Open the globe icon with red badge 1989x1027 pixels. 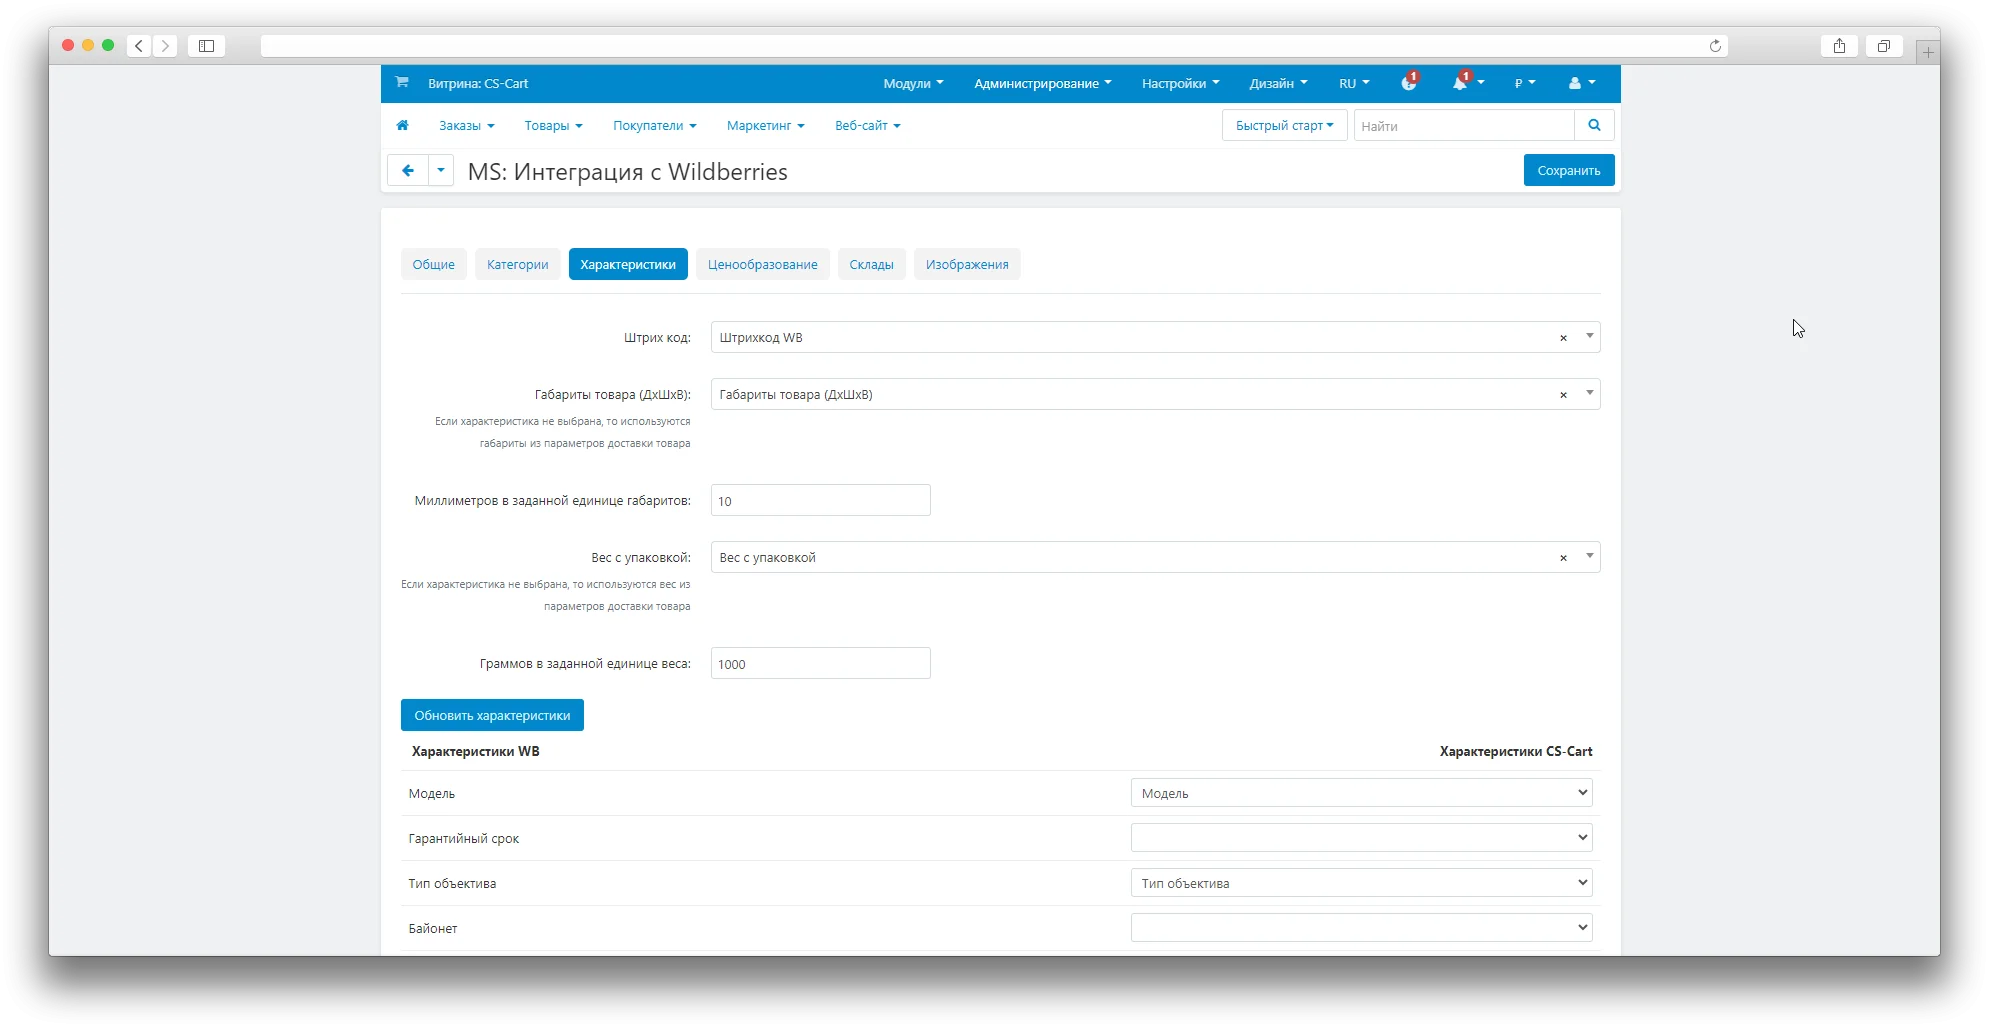(1409, 83)
